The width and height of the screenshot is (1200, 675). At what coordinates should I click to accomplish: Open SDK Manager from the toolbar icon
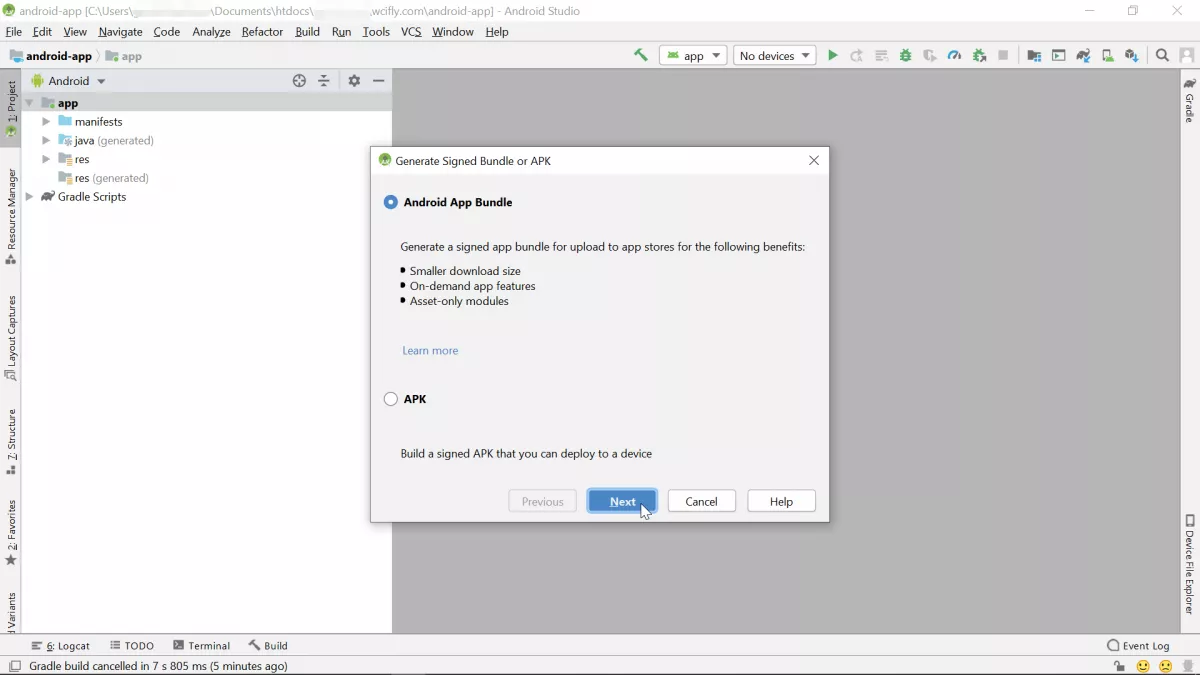pyautogui.click(x=1131, y=56)
